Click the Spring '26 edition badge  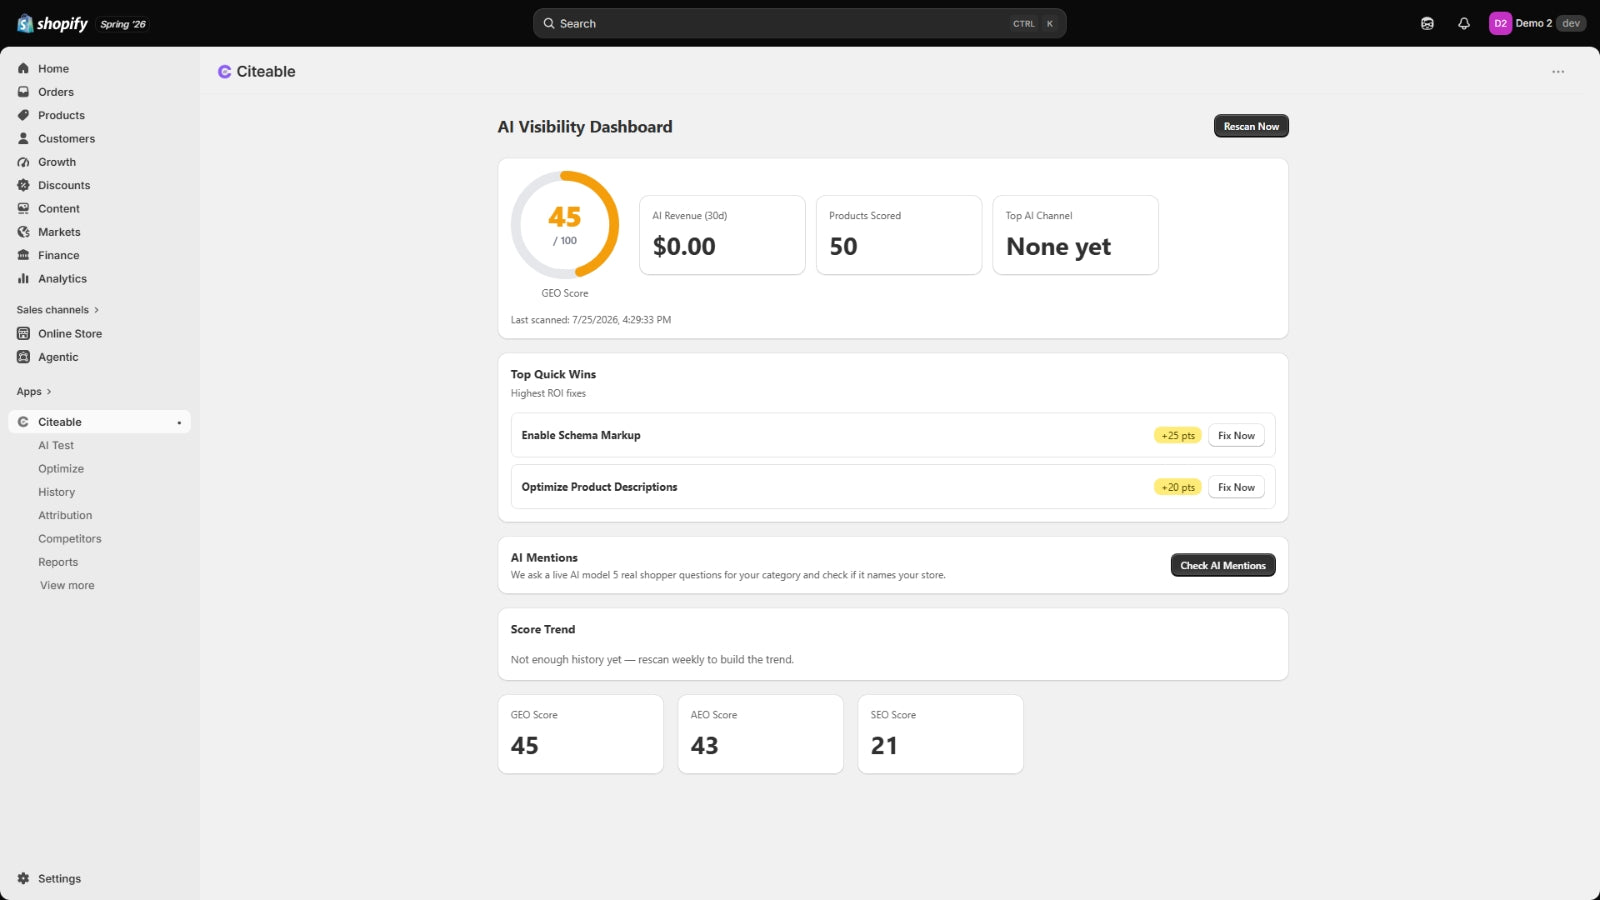[123, 24]
